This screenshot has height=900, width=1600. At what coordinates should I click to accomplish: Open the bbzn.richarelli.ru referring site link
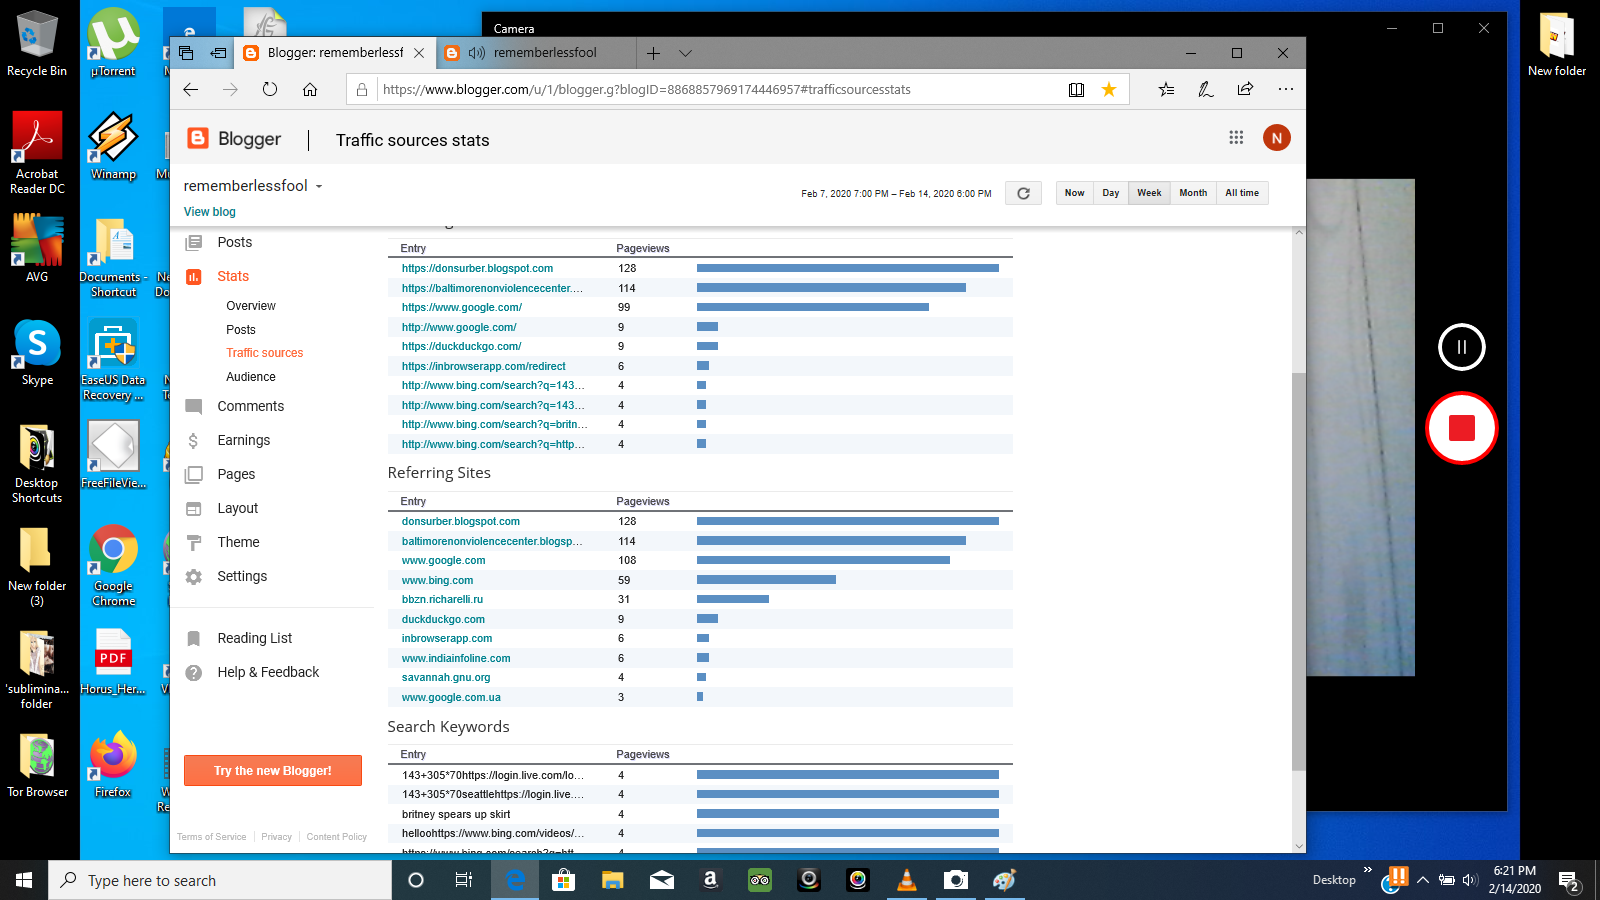[442, 599]
